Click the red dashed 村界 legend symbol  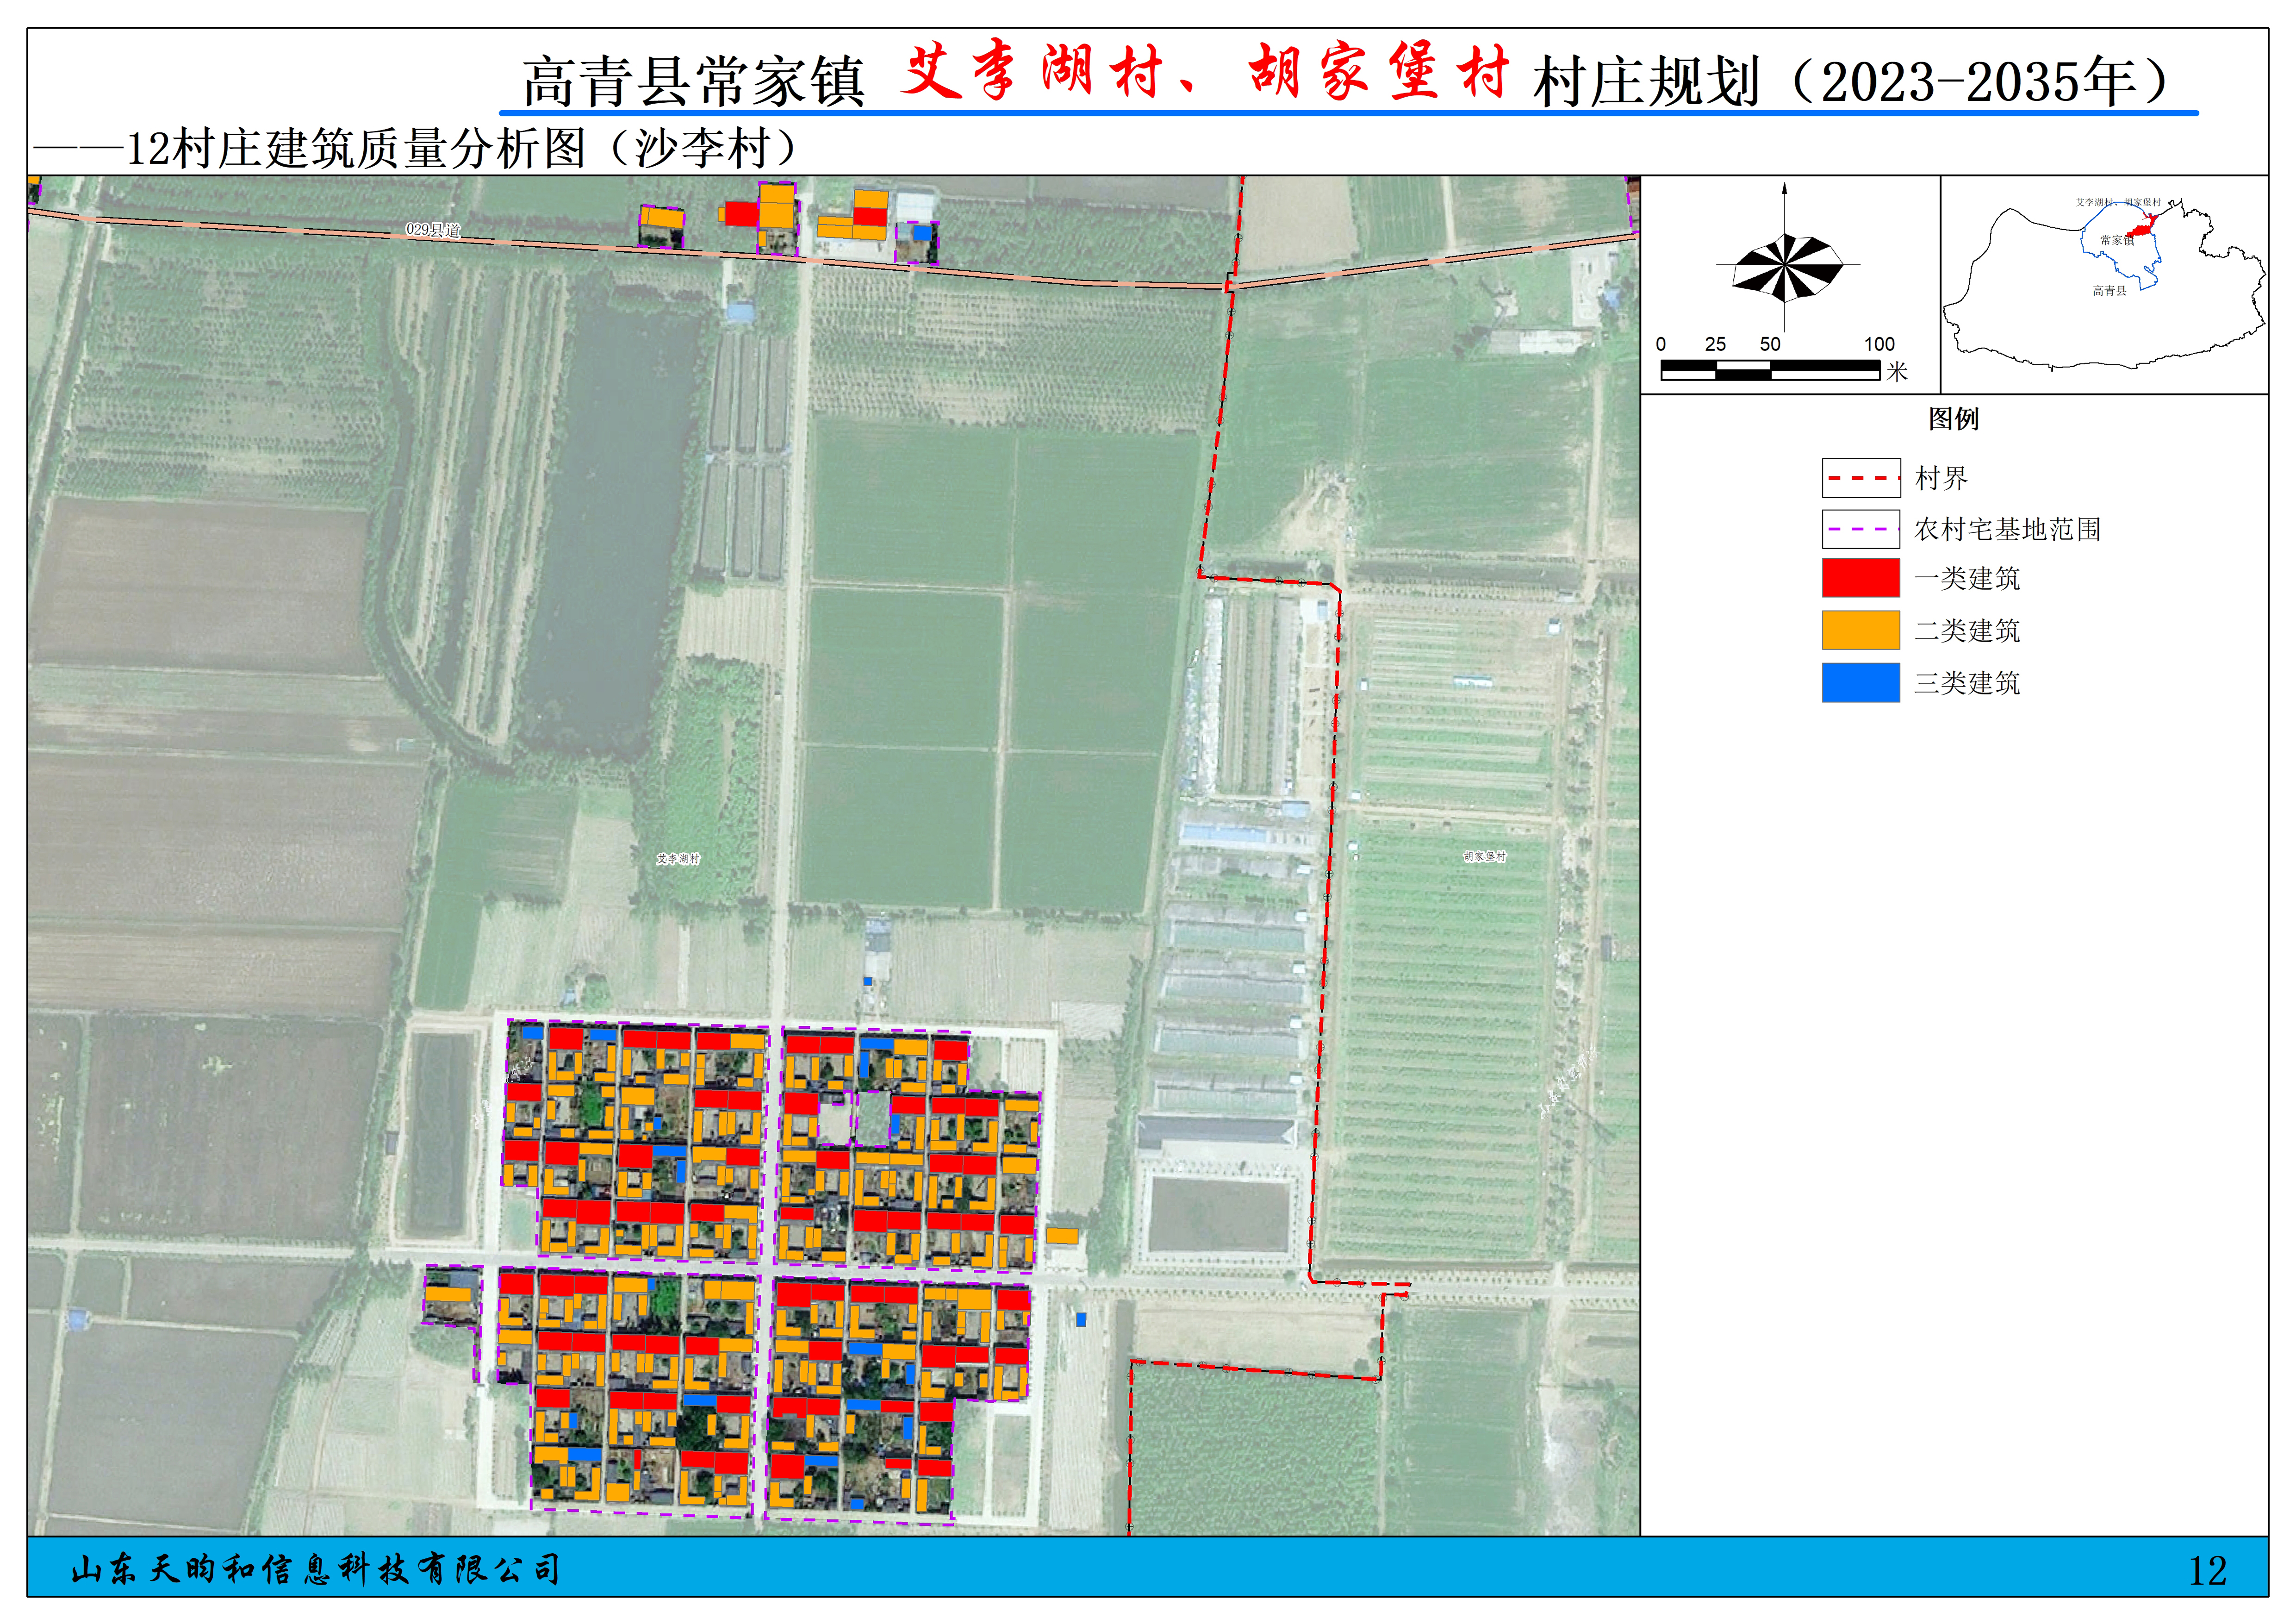[1860, 478]
